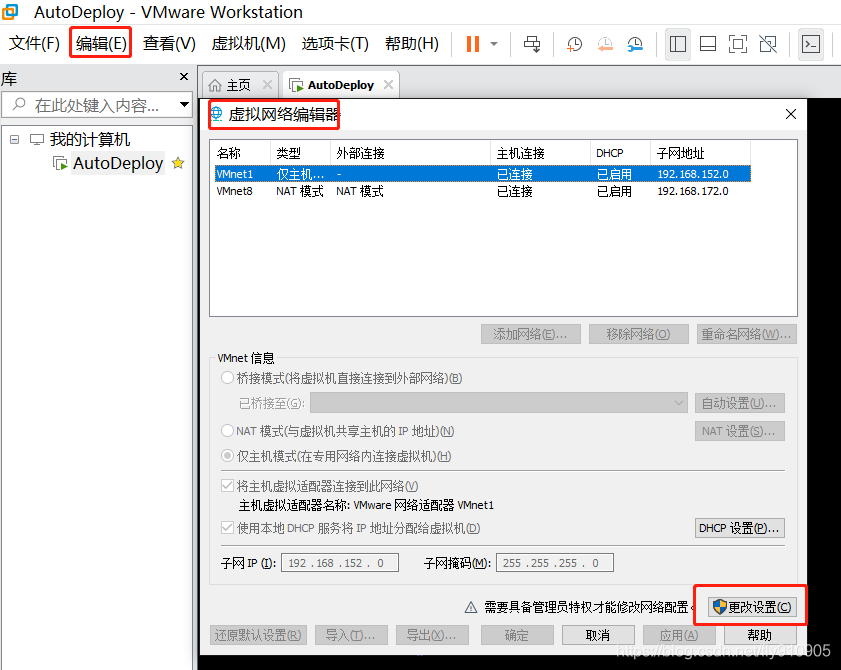
Task: Click the 添加网络(E) button
Action: point(530,334)
